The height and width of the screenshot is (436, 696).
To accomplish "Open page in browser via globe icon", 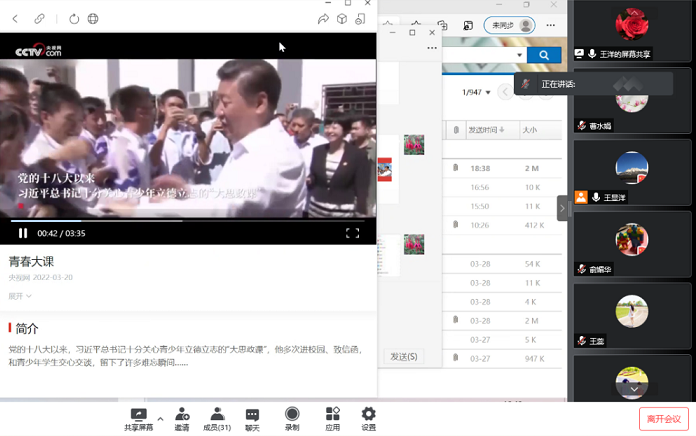I will pos(93,19).
